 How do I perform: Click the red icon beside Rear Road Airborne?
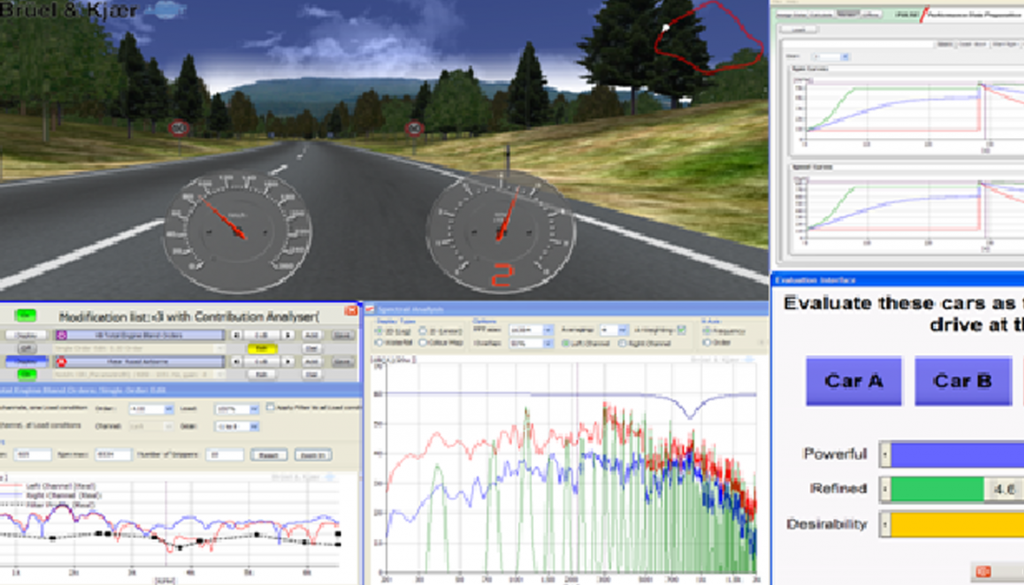(61, 361)
